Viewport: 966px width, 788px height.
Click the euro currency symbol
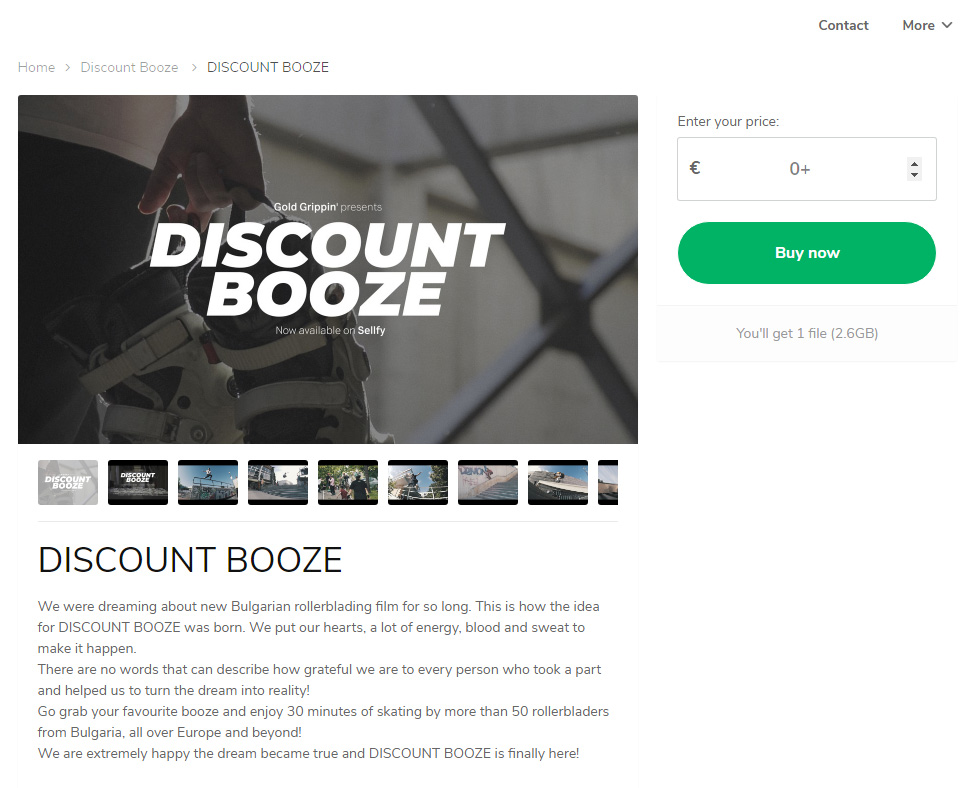[x=695, y=168]
